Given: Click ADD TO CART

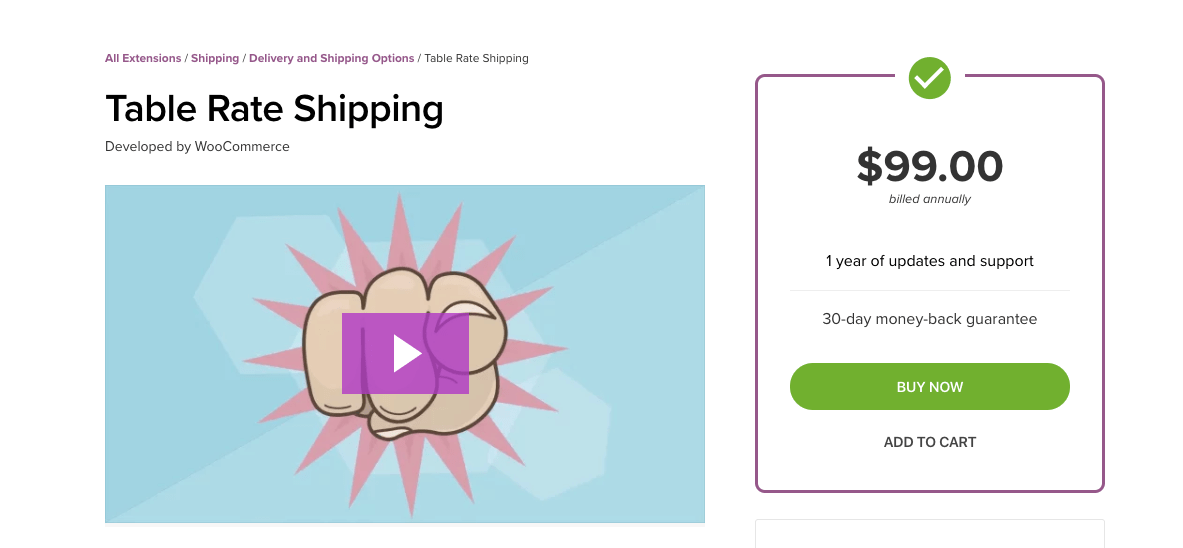Looking at the screenshot, I should point(929,442).
